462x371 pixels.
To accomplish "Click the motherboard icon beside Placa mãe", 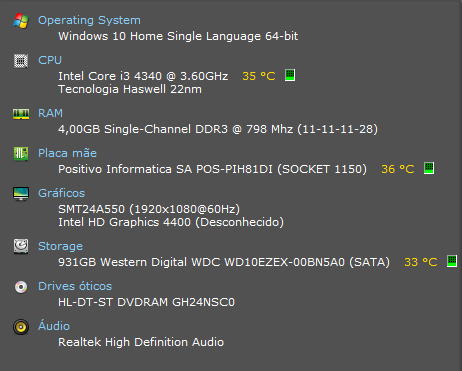I will pos(21,154).
